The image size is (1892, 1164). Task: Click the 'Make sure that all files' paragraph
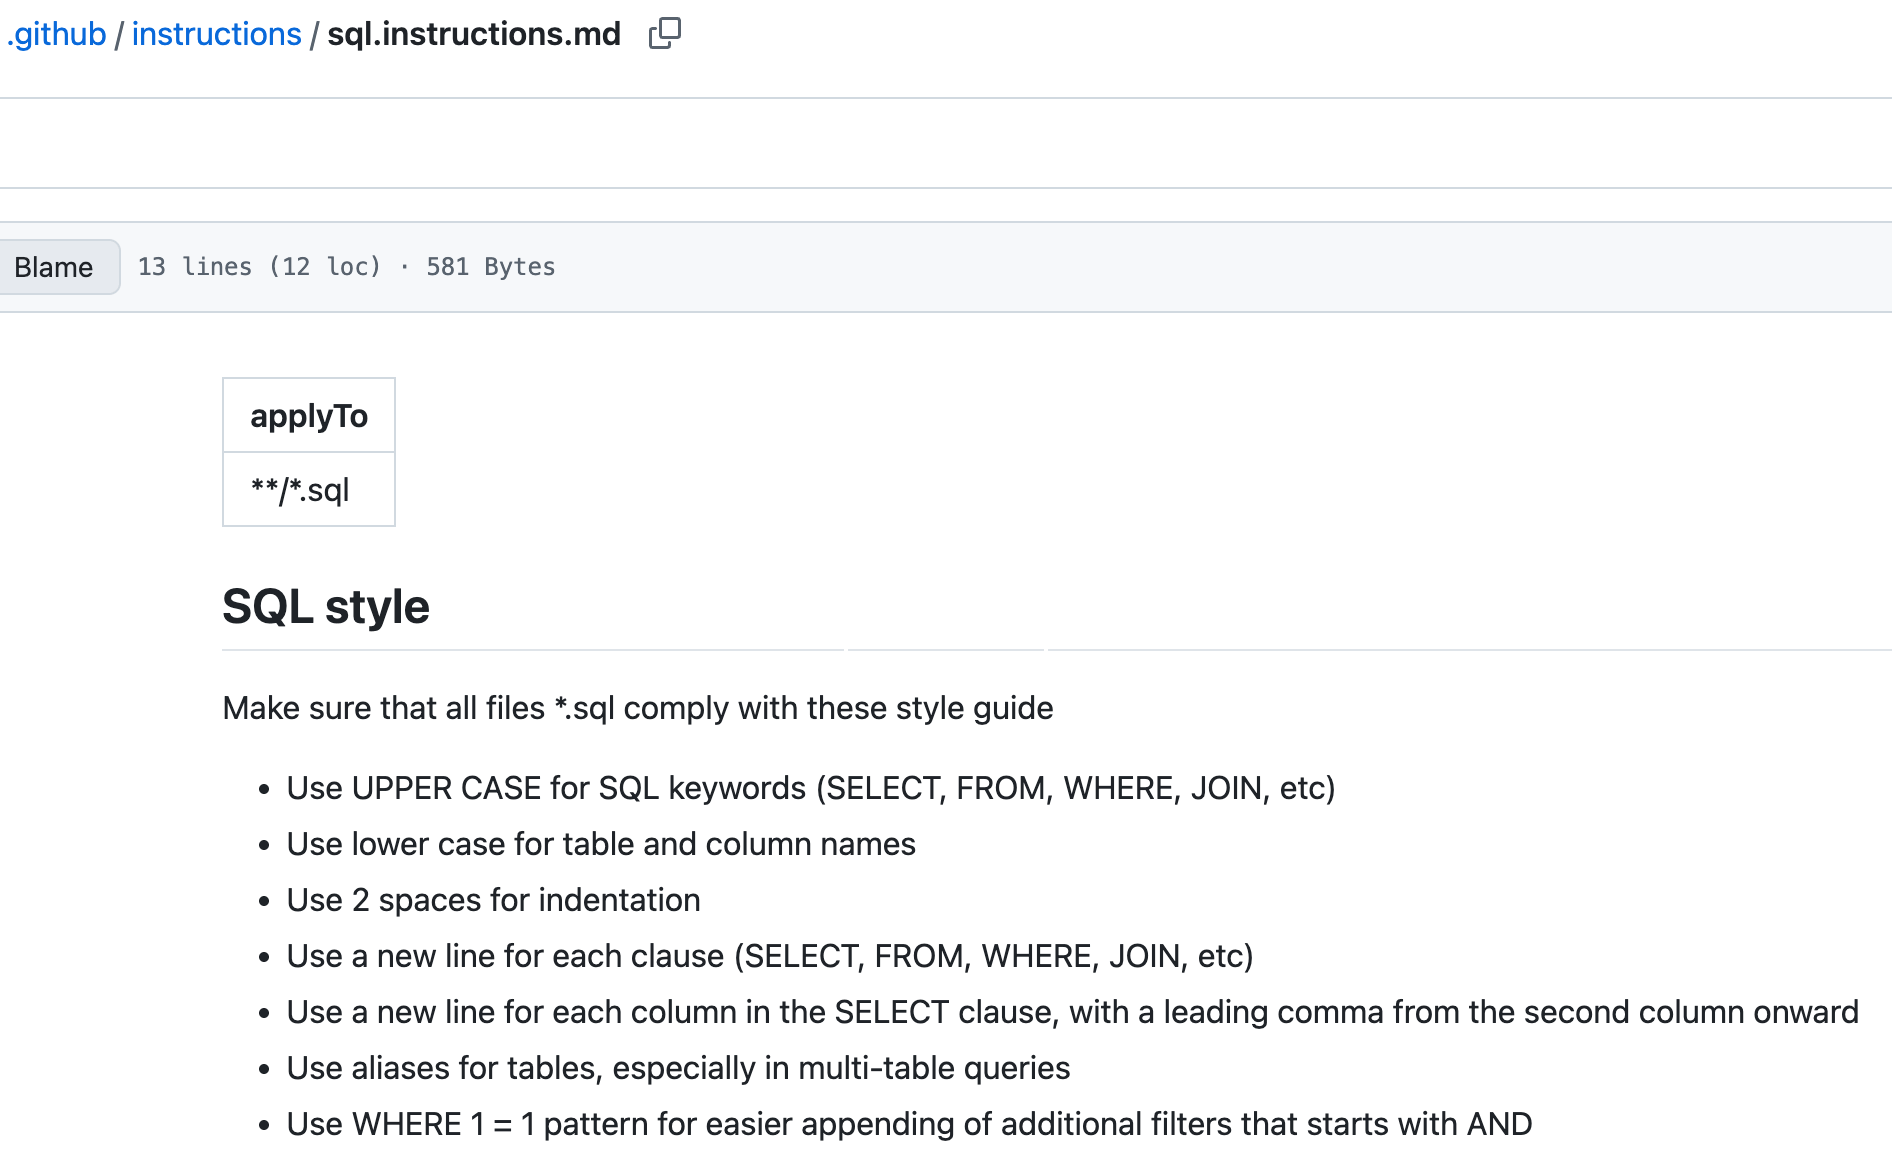[x=638, y=708]
